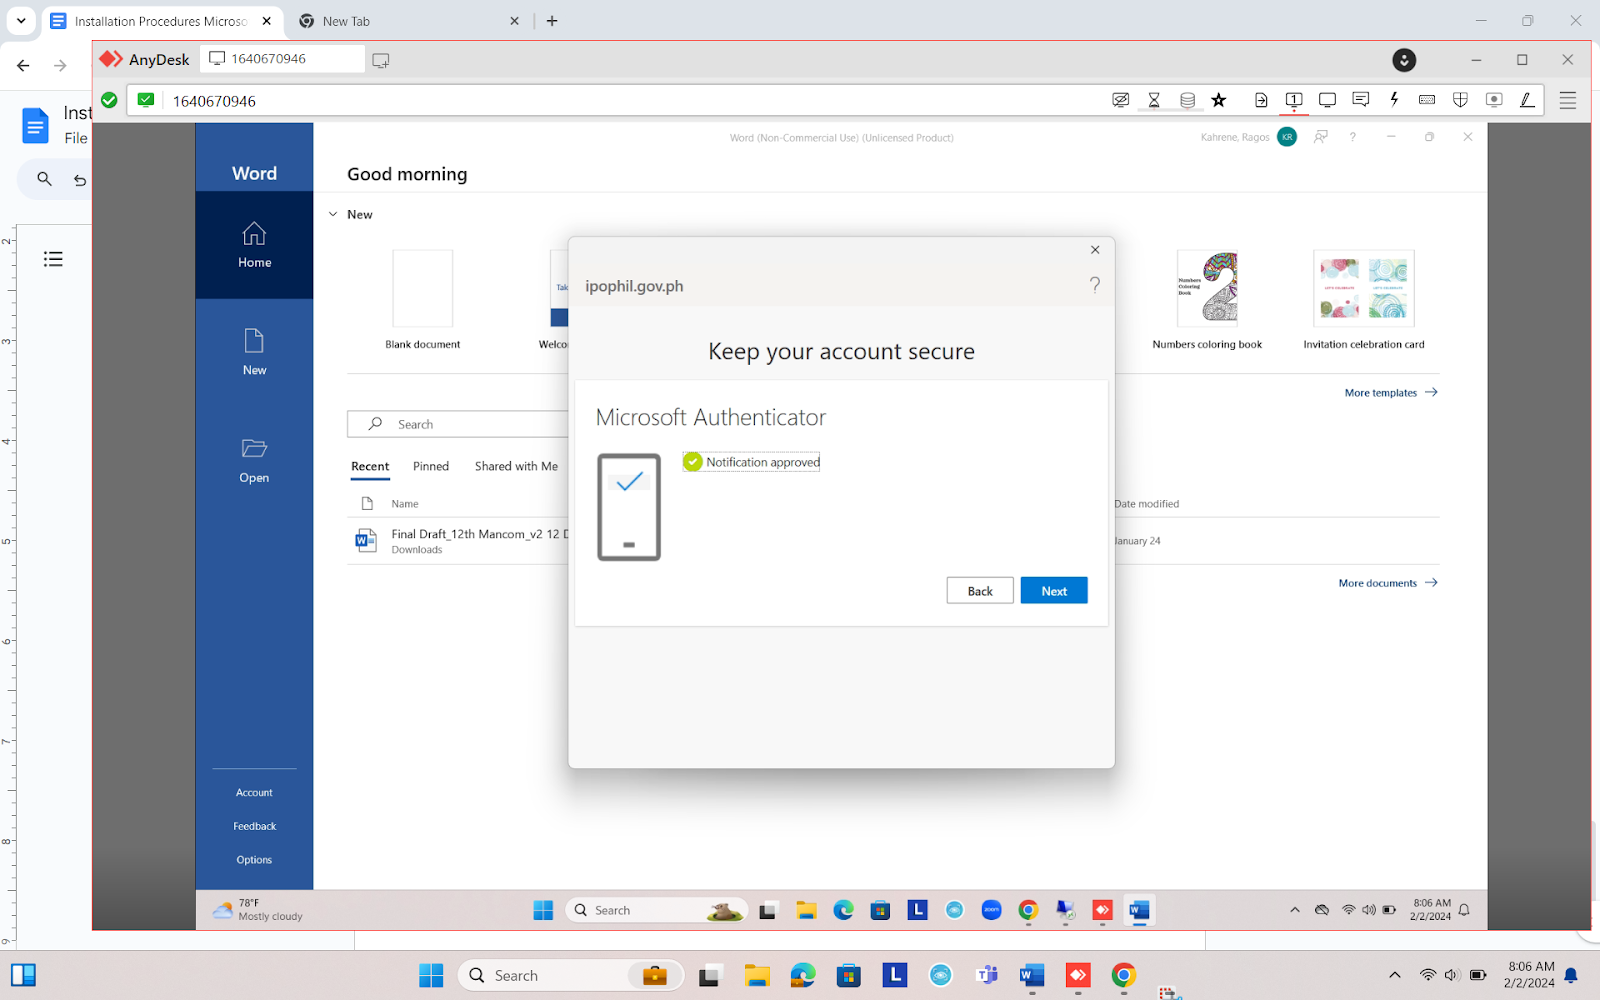Open AnyDesk hamburger main menu
The height and width of the screenshot is (1000, 1600).
(x=1568, y=100)
